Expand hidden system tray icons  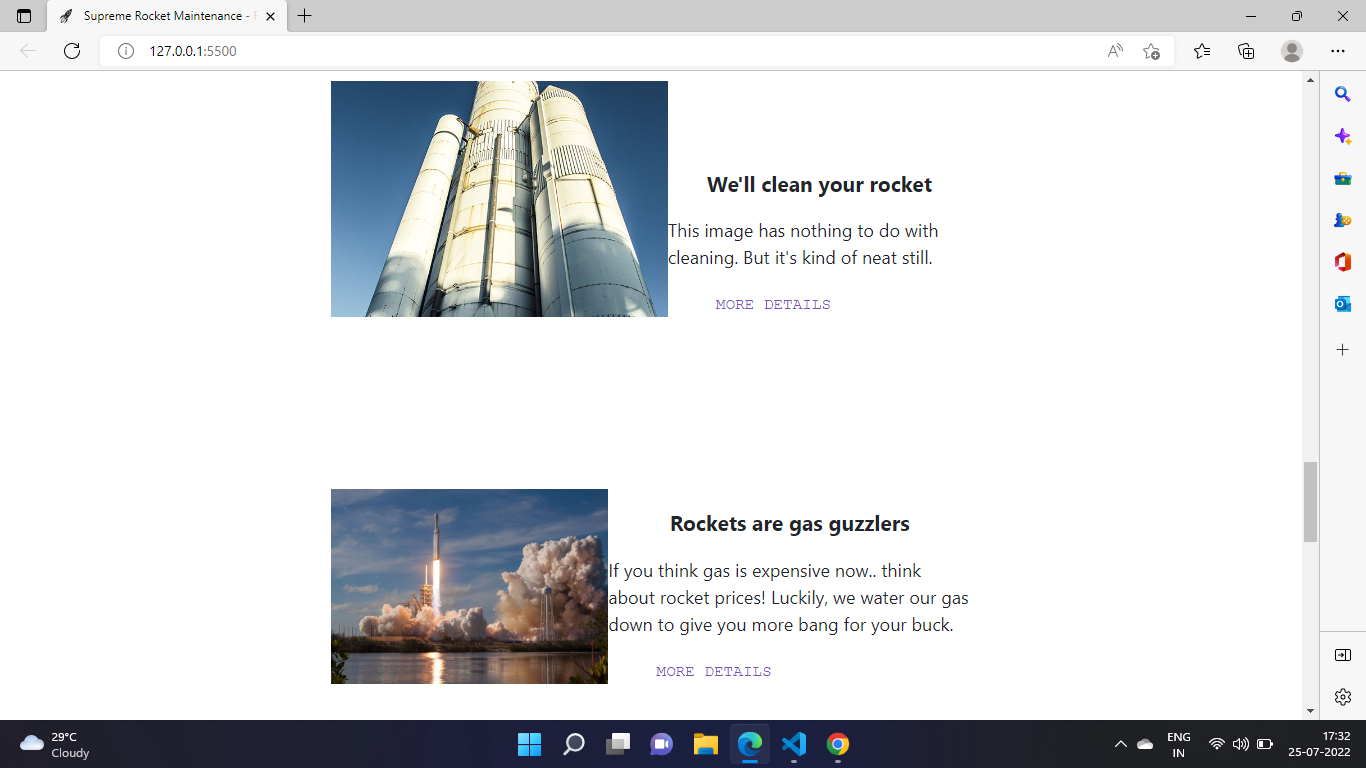click(x=1120, y=744)
